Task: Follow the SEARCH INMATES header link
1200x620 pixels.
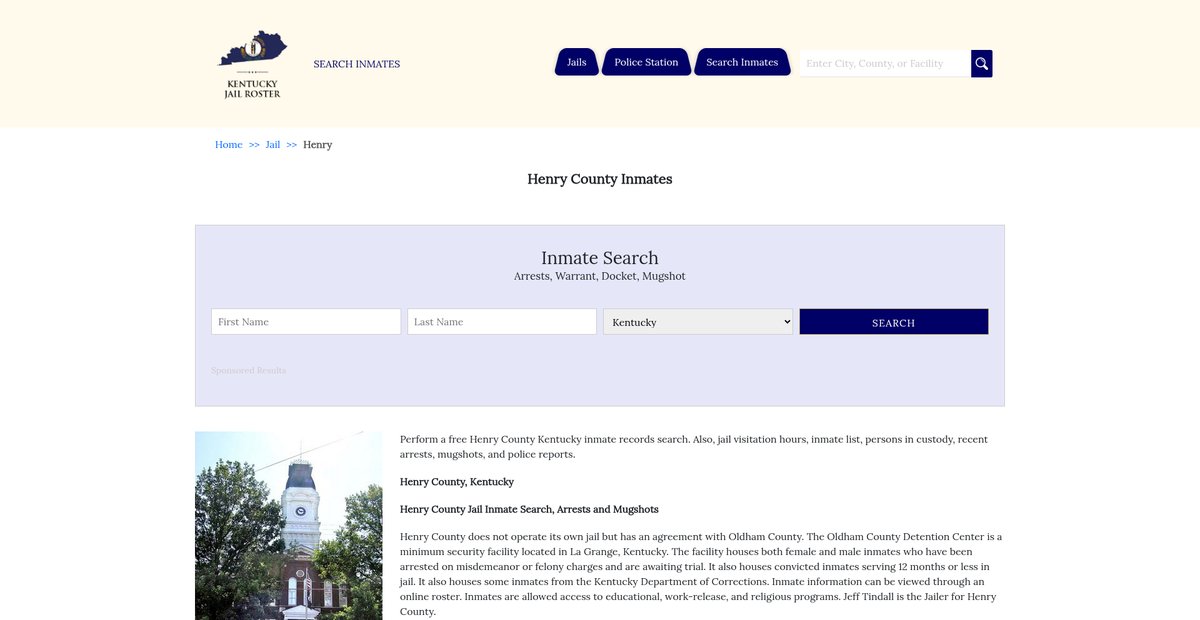Action: (x=357, y=64)
